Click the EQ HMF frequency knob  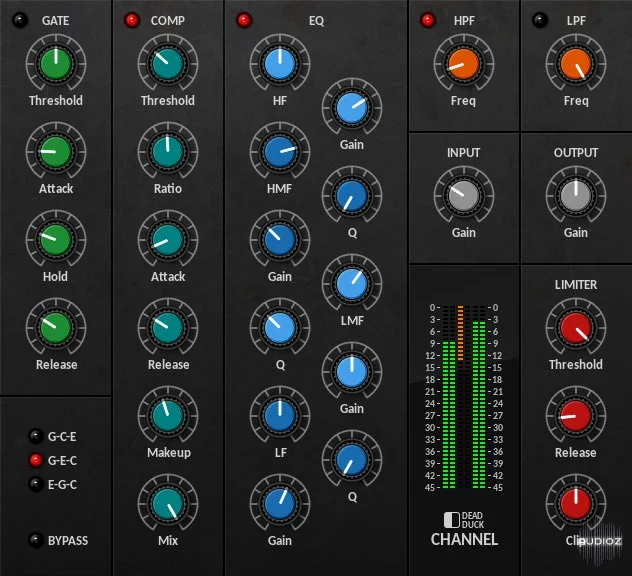point(280,152)
